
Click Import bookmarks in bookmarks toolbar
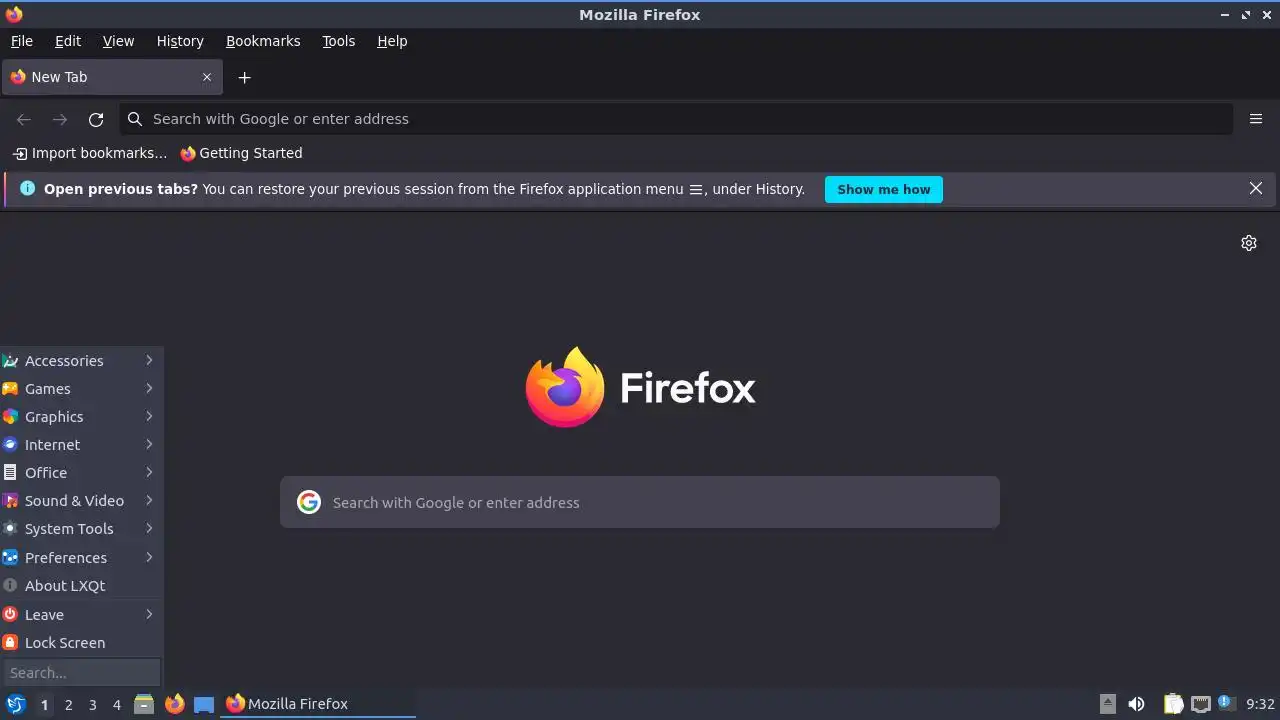90,153
